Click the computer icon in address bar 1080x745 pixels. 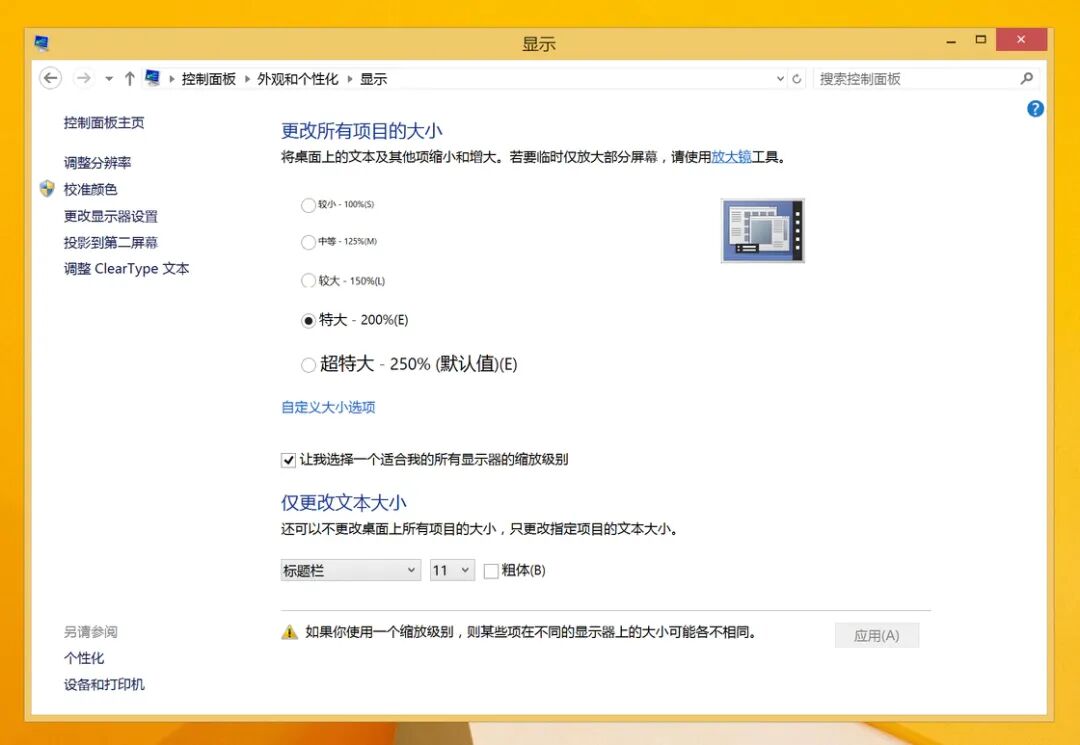tap(152, 78)
